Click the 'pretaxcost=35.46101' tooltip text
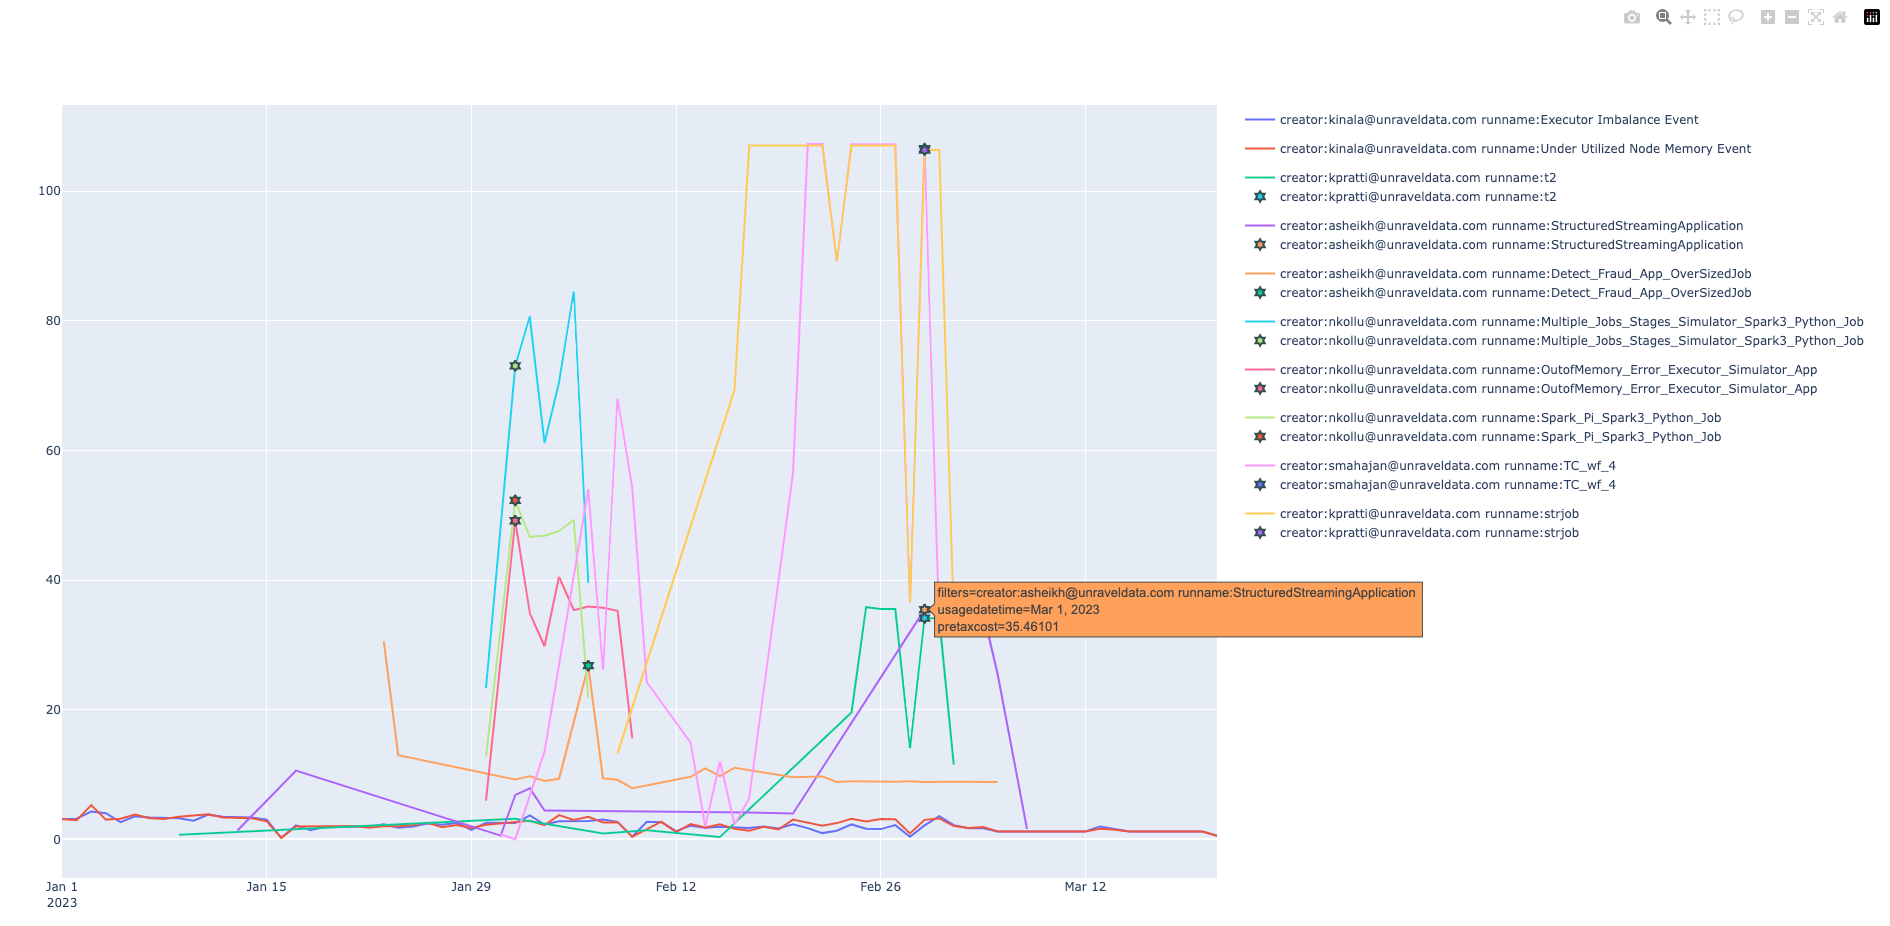The image size is (1890, 926). pyautogui.click(x=998, y=627)
